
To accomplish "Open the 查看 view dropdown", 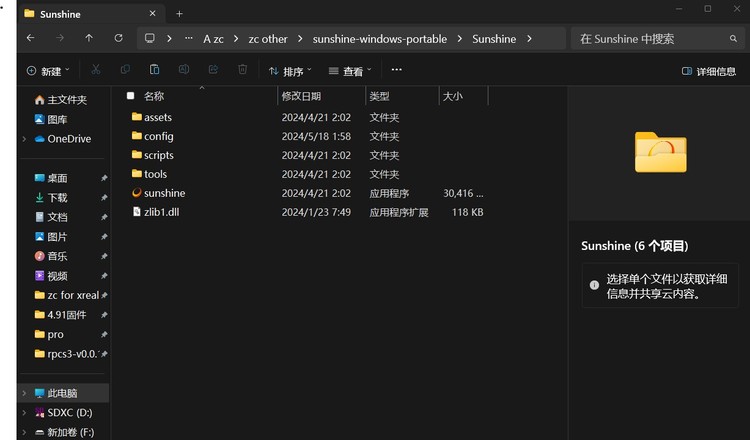I will [350, 71].
